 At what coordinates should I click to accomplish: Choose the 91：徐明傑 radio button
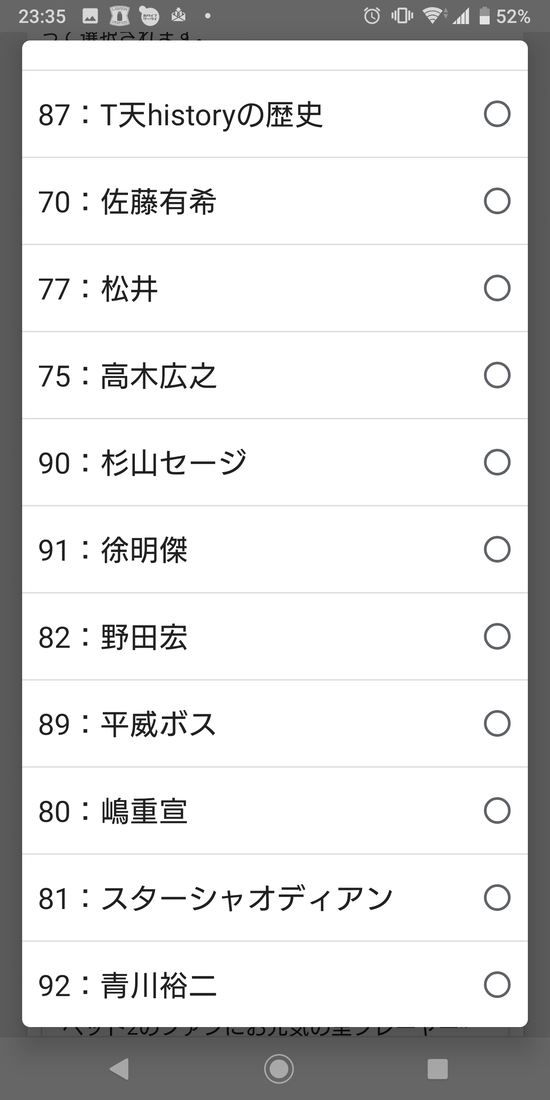[x=497, y=549]
